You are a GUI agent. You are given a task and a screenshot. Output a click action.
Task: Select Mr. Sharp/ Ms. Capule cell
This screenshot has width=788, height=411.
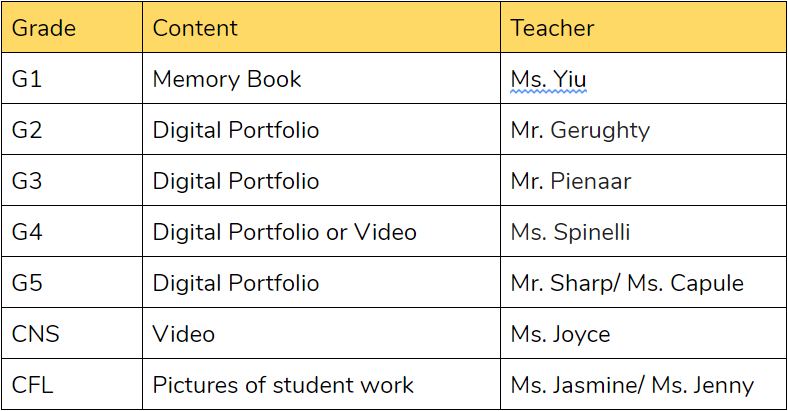(x=643, y=282)
